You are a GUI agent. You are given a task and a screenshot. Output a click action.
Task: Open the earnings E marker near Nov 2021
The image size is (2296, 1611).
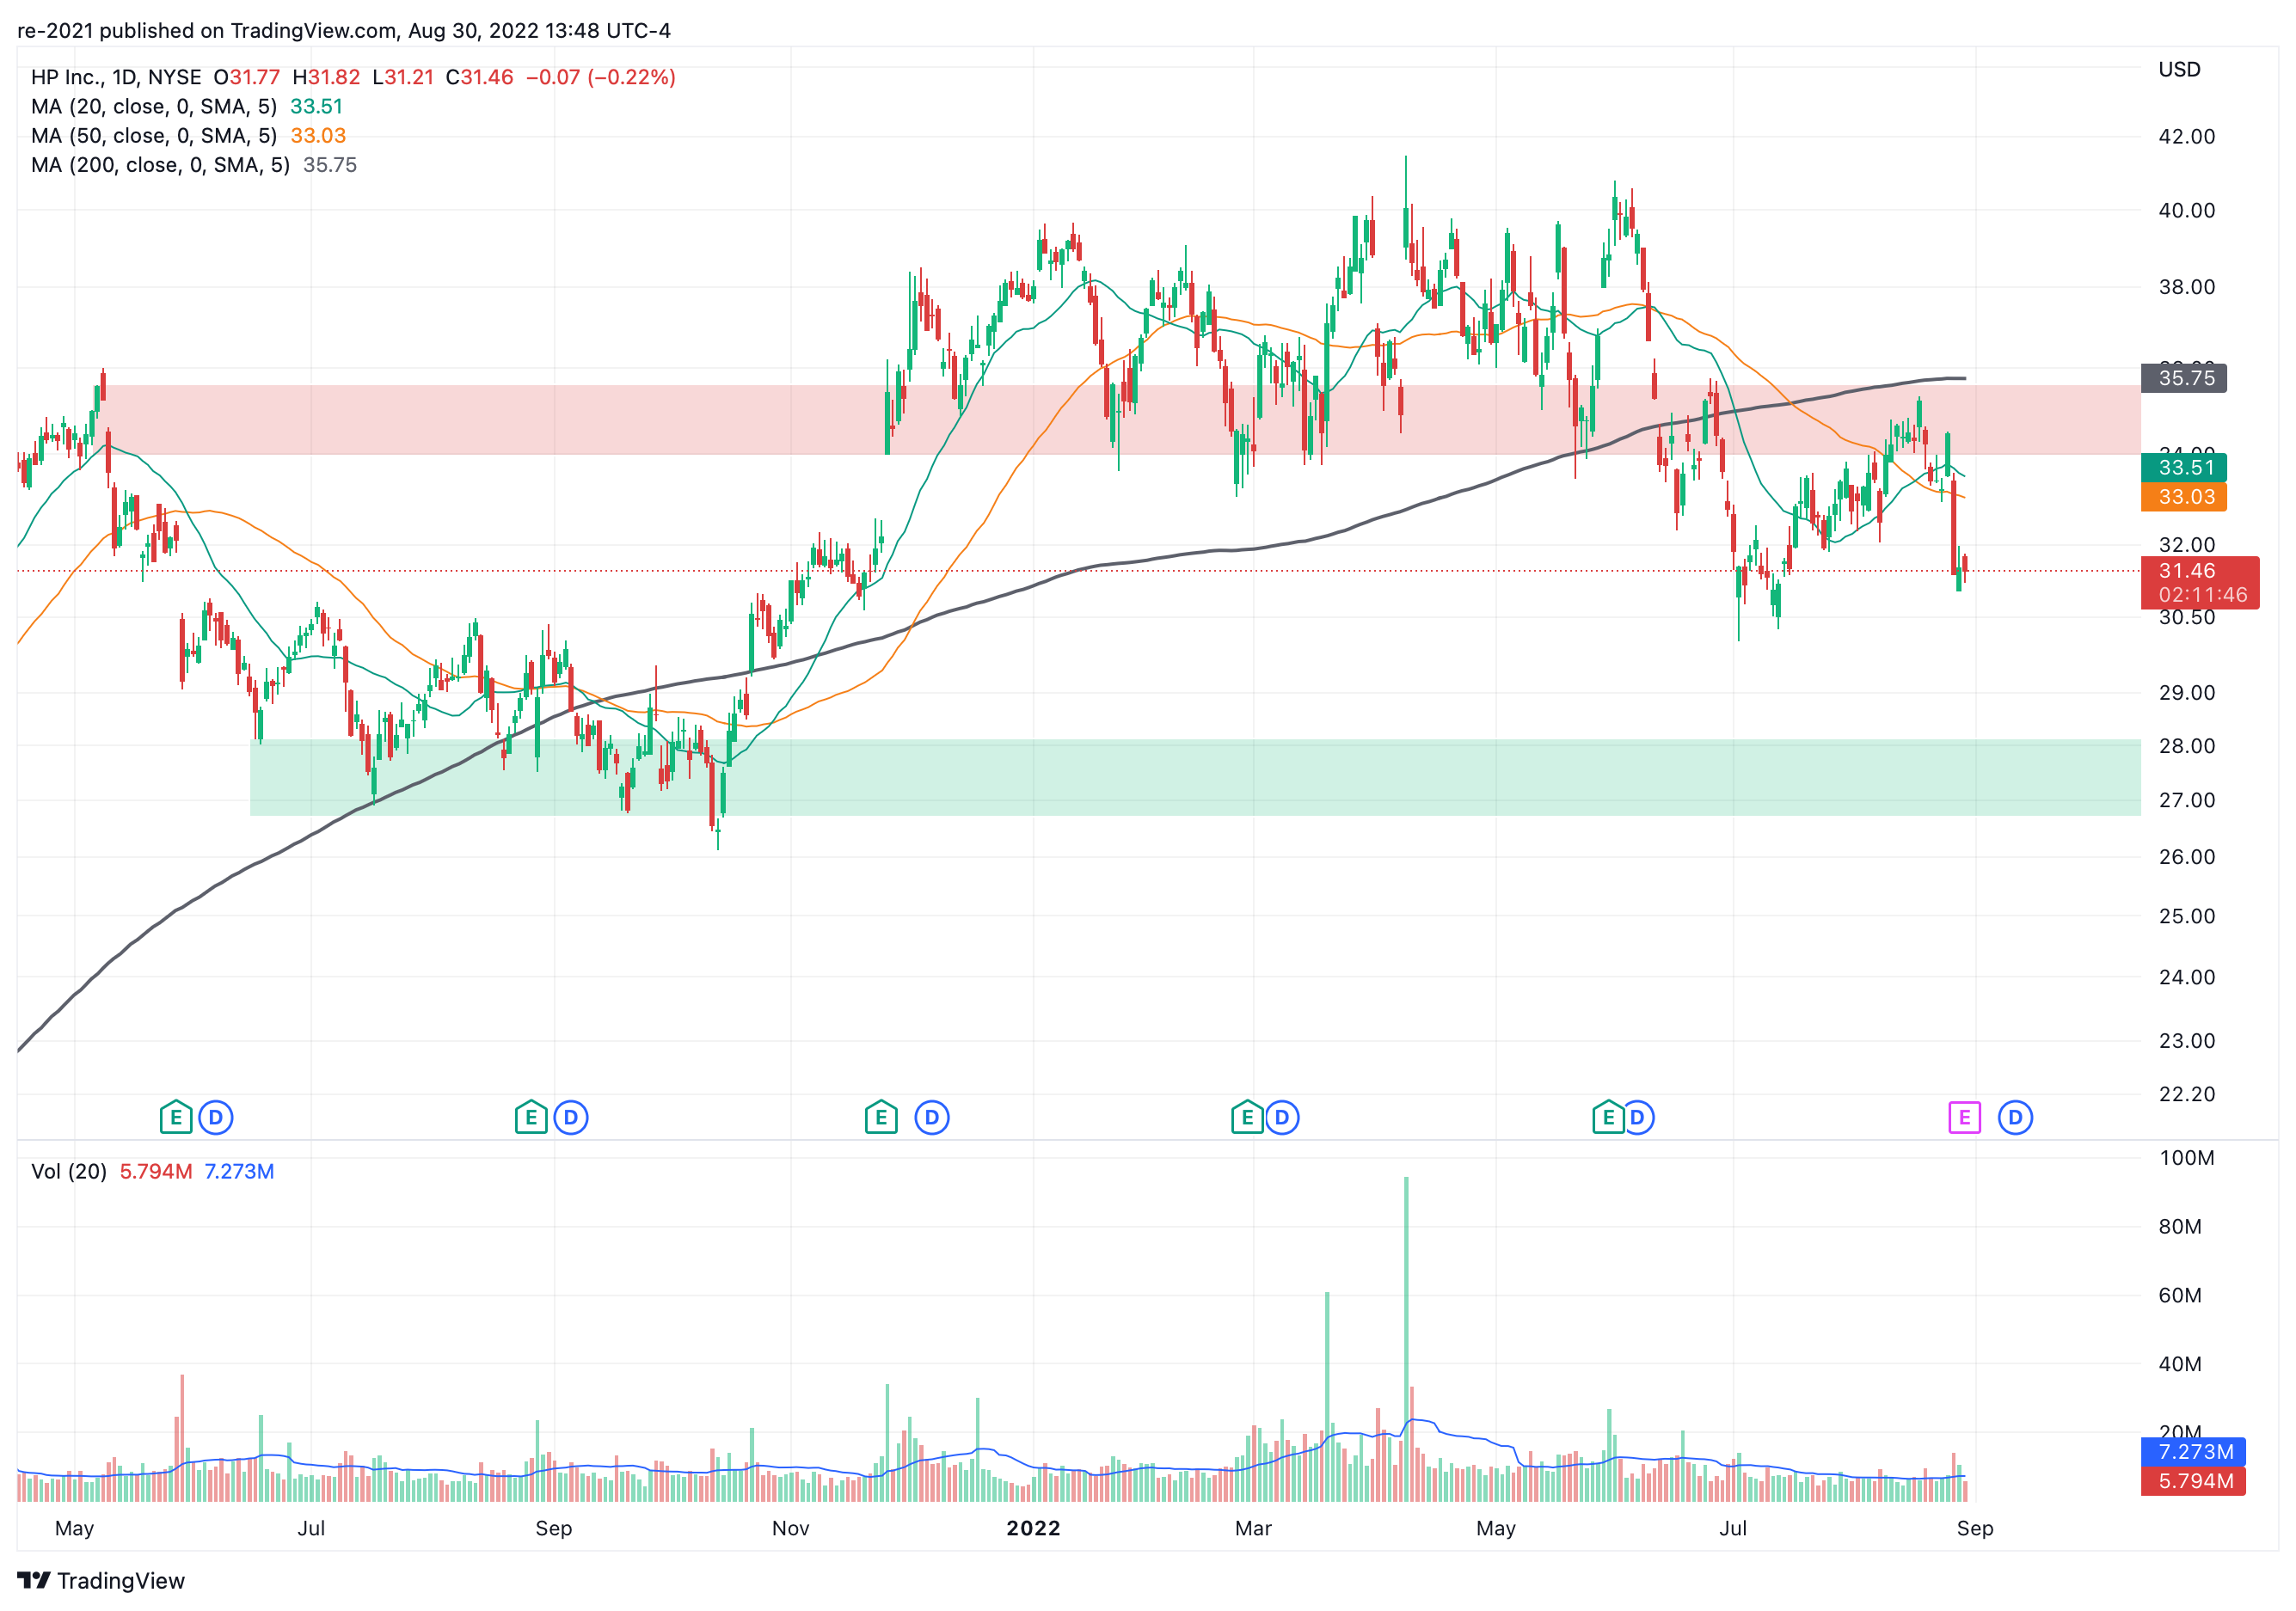880,1117
